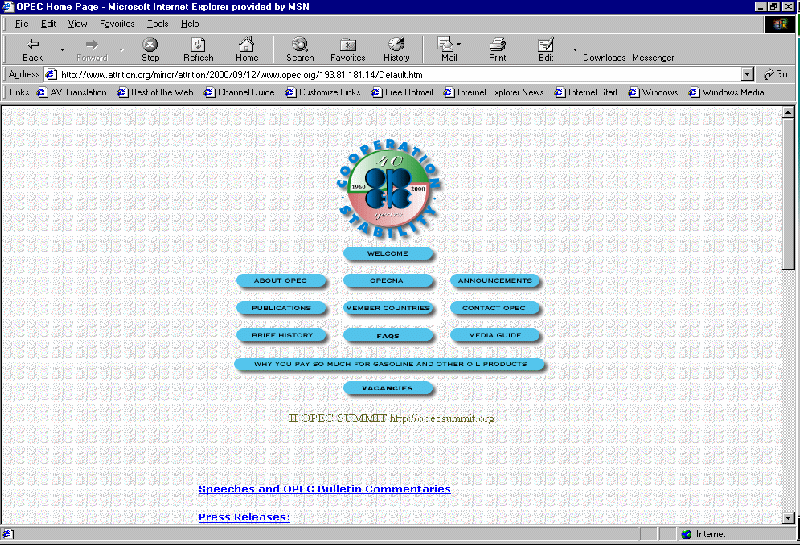Open Channel Guide link in Links bar
This screenshot has height=545, width=800.
(239, 92)
